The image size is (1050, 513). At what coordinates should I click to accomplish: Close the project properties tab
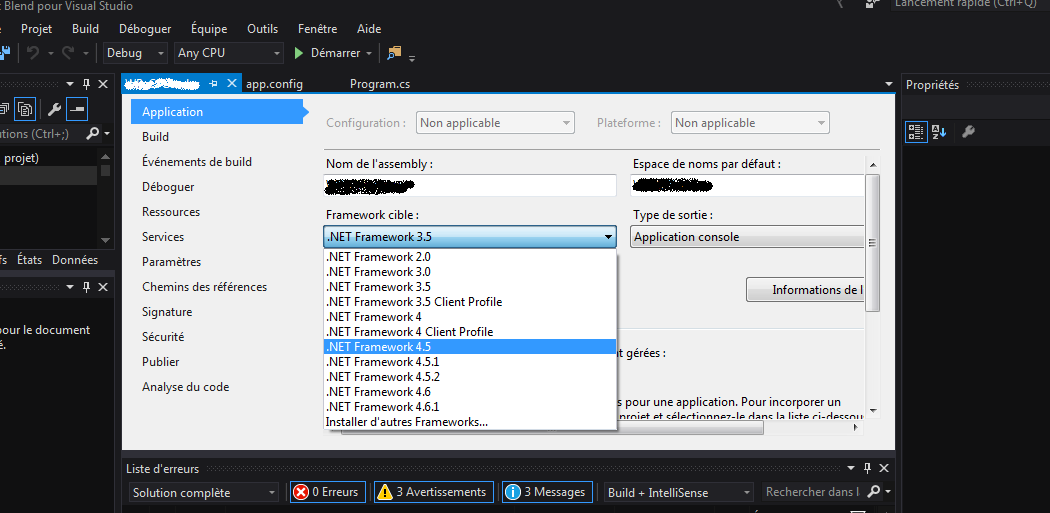tap(232, 83)
